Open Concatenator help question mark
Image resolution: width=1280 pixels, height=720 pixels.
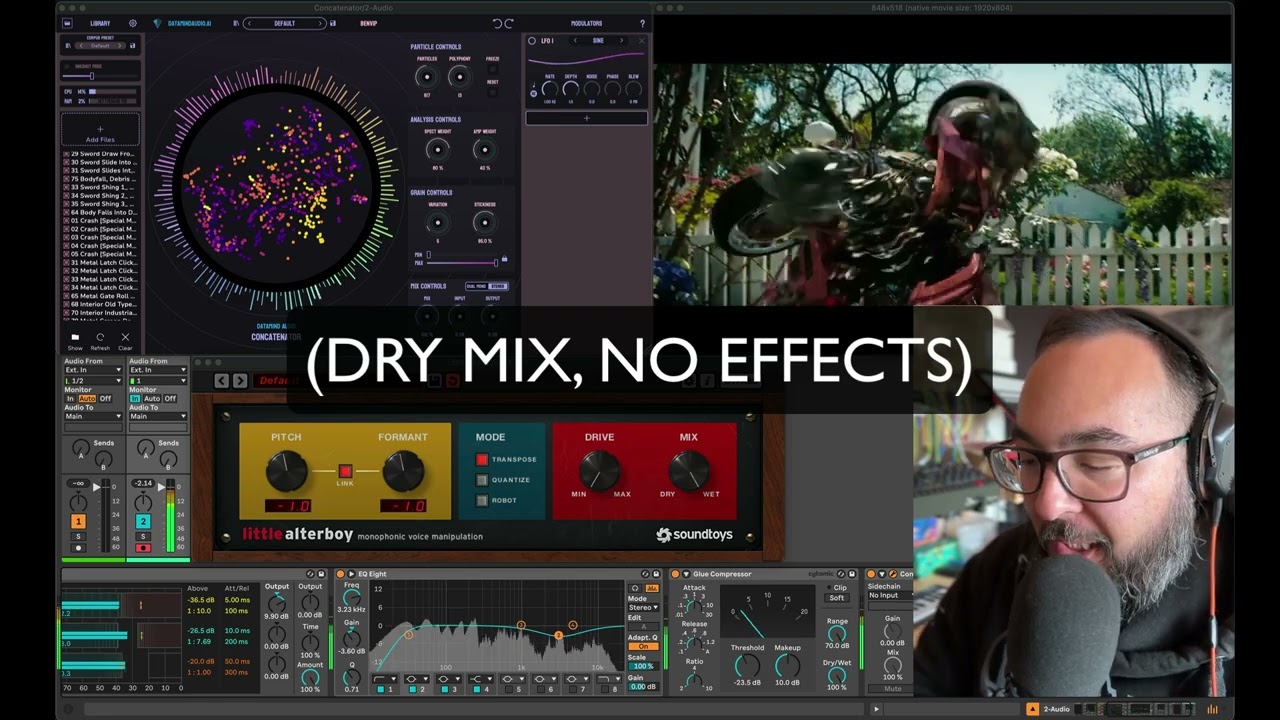tap(642, 23)
